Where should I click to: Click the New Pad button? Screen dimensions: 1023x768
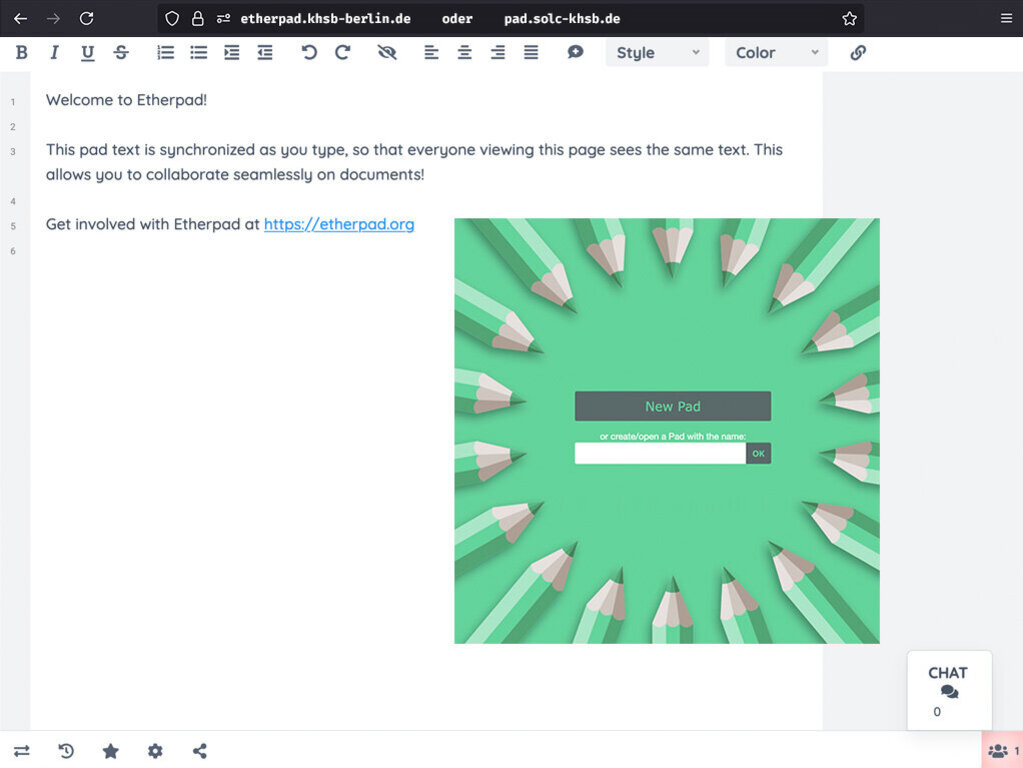[x=673, y=407]
